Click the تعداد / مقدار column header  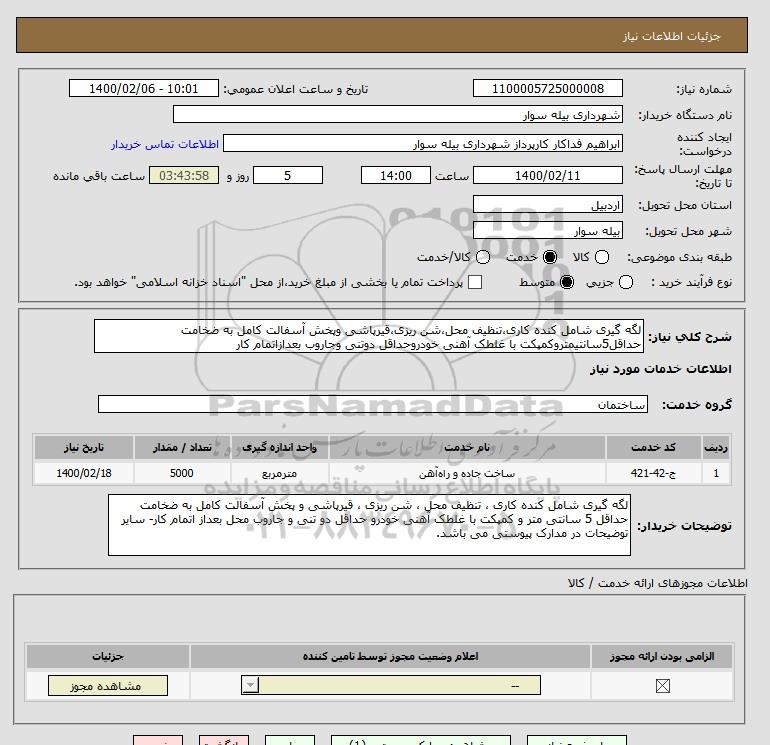pos(182,447)
